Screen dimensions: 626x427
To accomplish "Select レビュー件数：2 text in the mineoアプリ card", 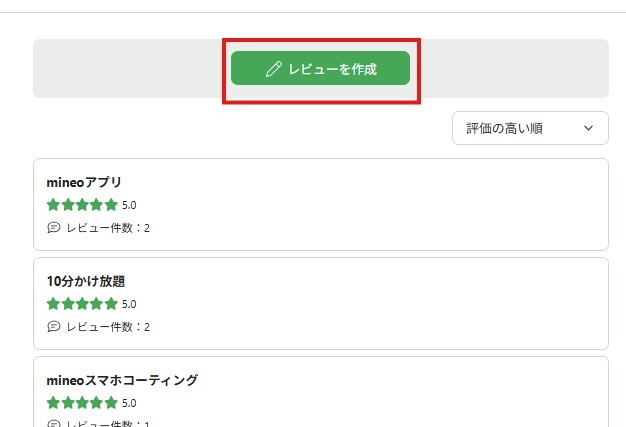I will (x=108, y=228).
